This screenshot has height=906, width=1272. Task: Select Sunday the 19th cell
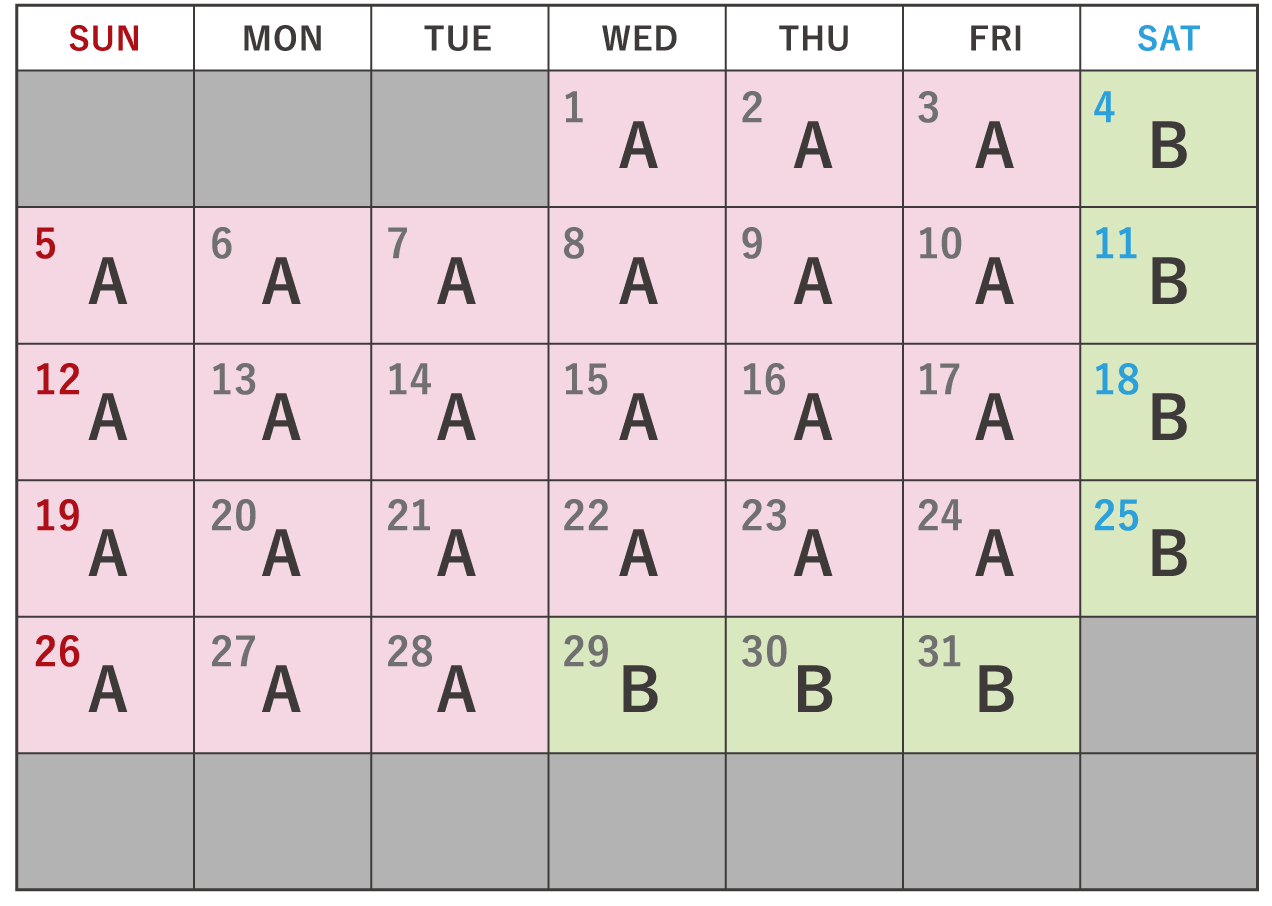click(105, 549)
